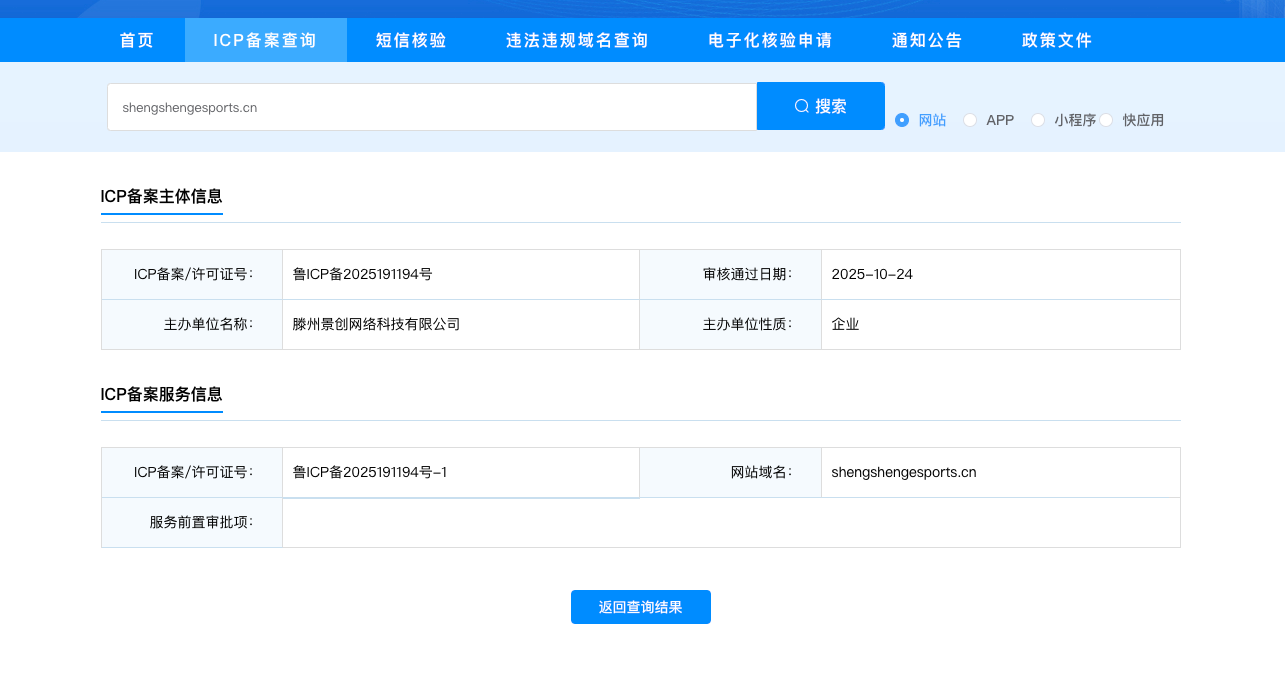Screen dimensions: 1285x677
Task: Click the 主办单位名称 label cell
Action: [192, 325]
